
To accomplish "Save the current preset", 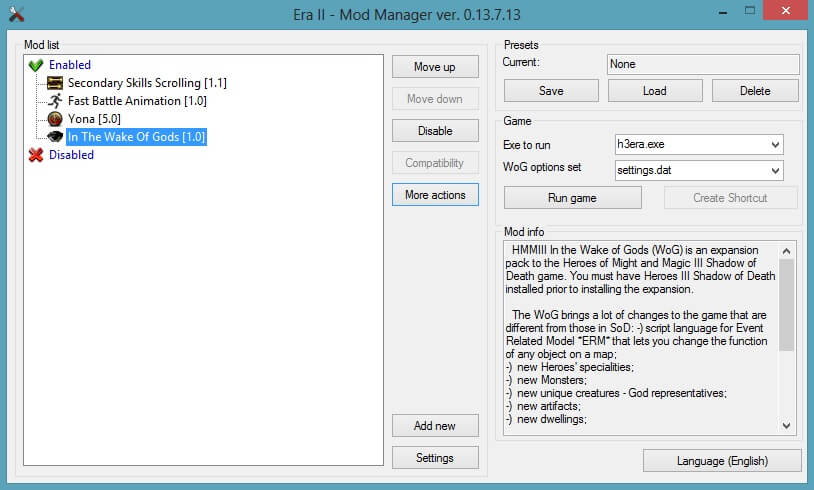I will pos(551,91).
